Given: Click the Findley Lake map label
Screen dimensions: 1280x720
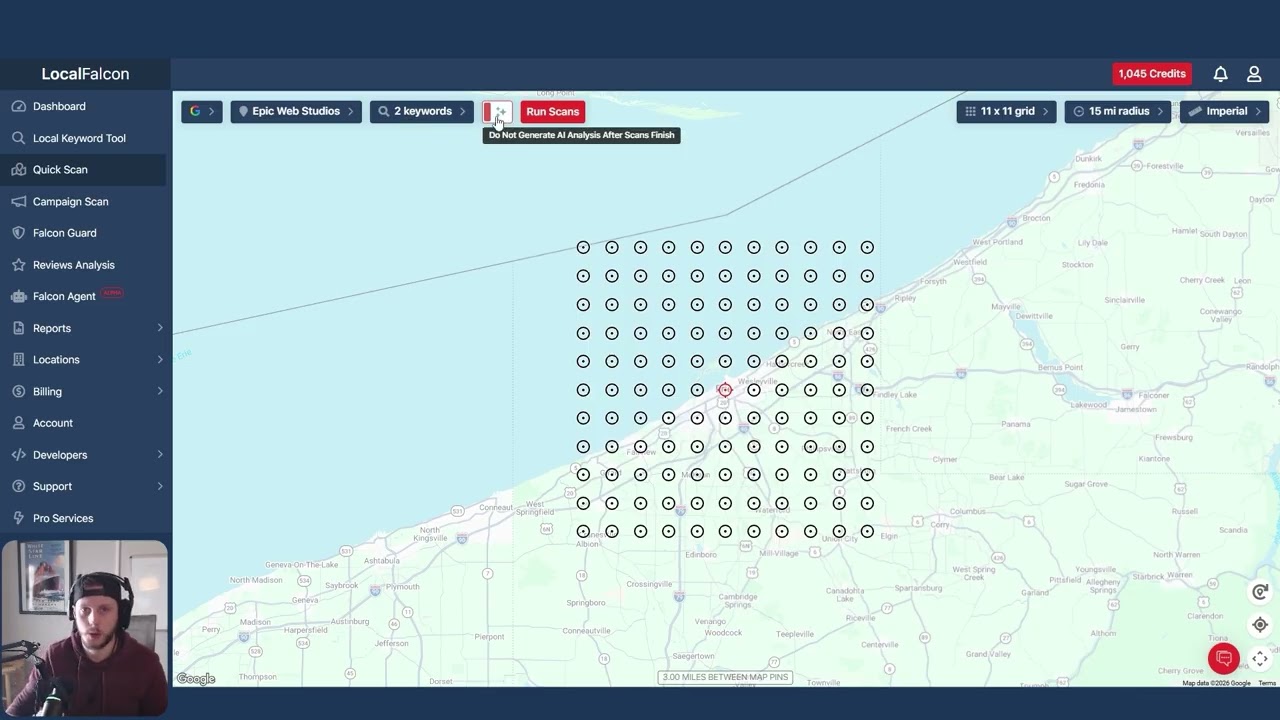Looking at the screenshot, I should [x=895, y=395].
